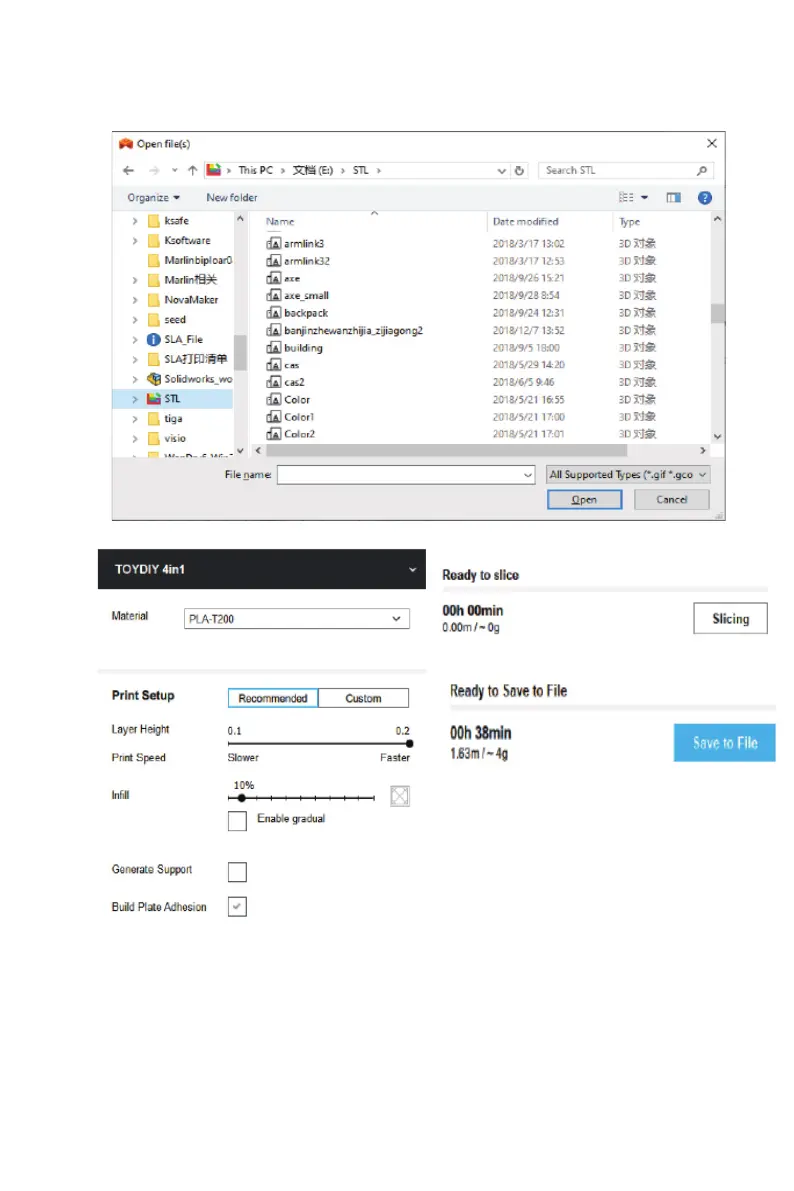The image size is (794, 1191).
Task: Click the Back arrow in Open file dialog
Action: 128,170
